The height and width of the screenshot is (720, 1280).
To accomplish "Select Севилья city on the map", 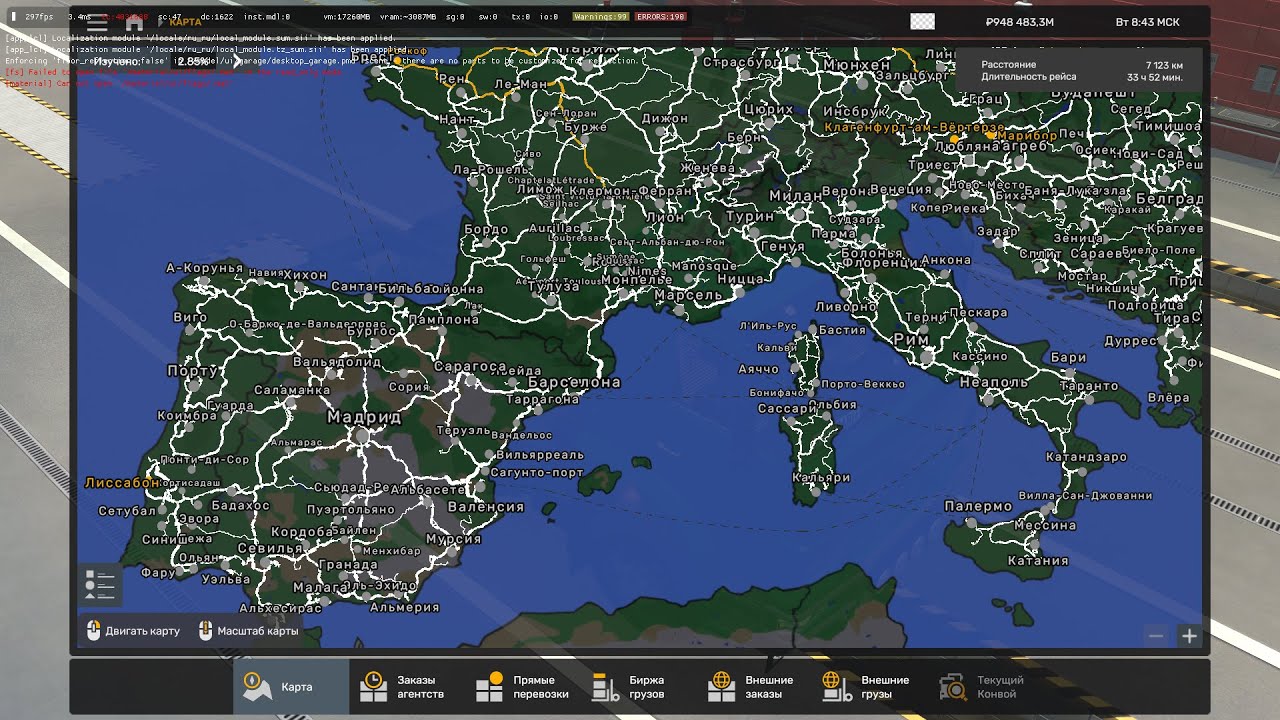I will [x=270, y=548].
